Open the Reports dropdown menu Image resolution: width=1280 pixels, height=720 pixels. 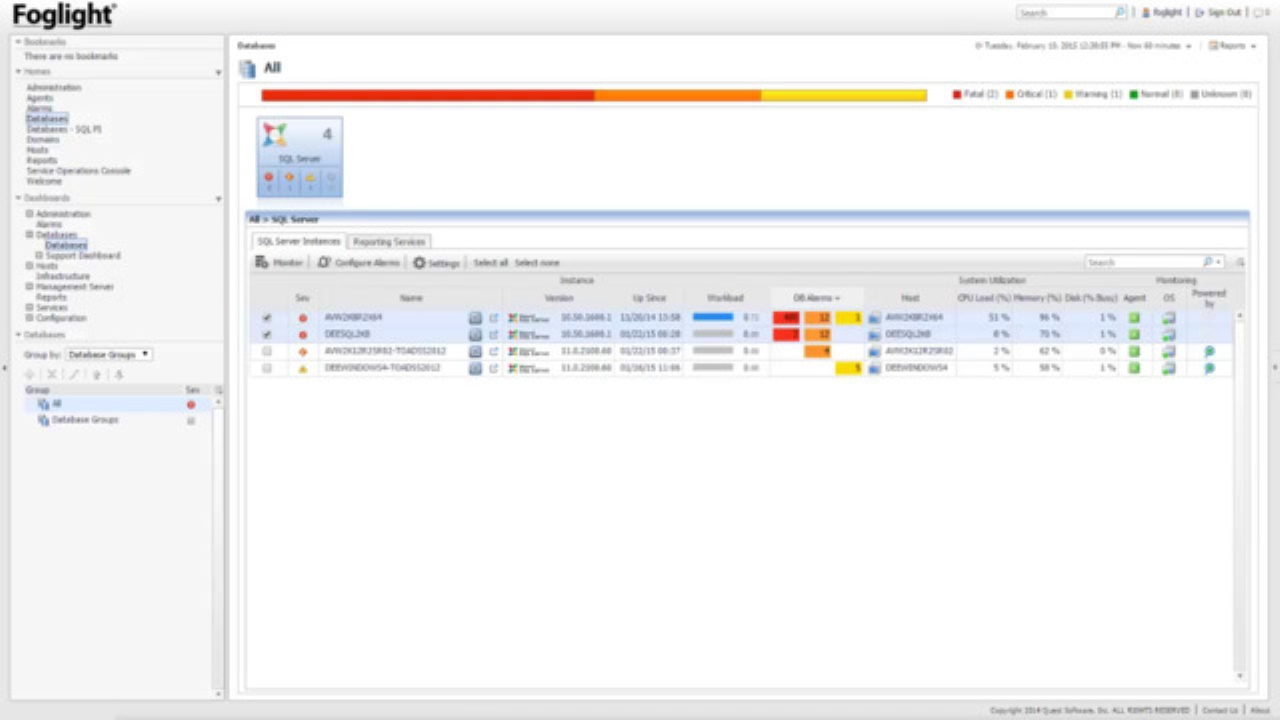(1230, 46)
